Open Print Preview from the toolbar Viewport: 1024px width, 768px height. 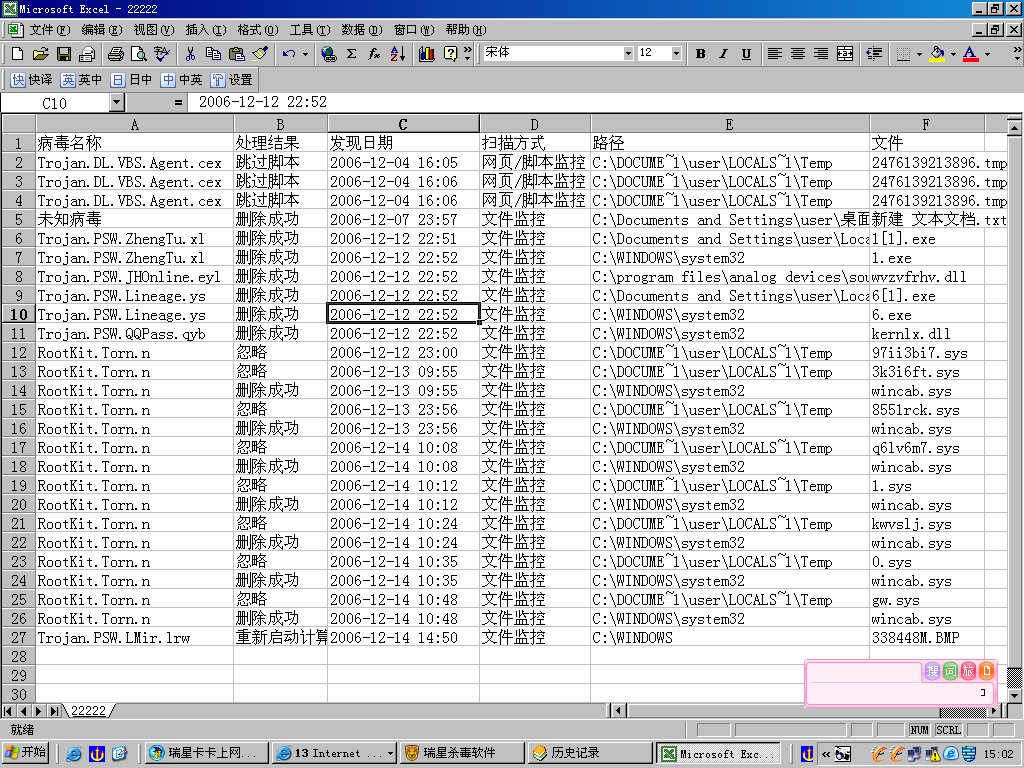point(139,54)
